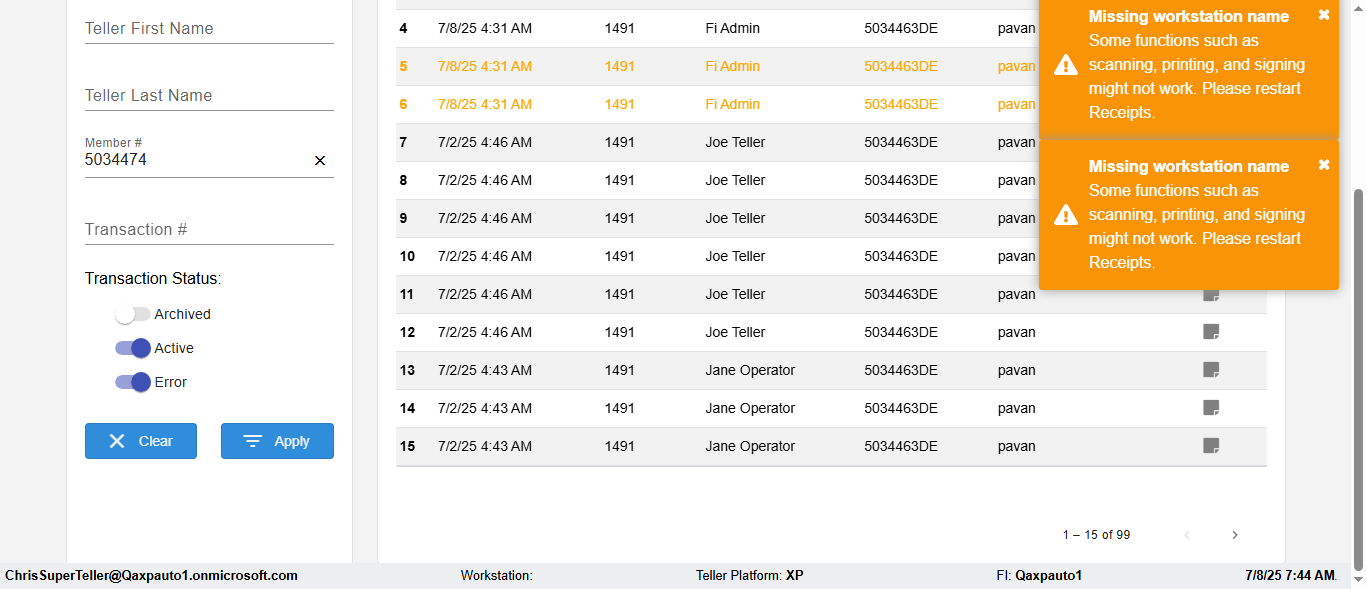This screenshot has width=1366, height=589.
Task: Close the lower Missing workstation name alert
Action: point(1324,165)
